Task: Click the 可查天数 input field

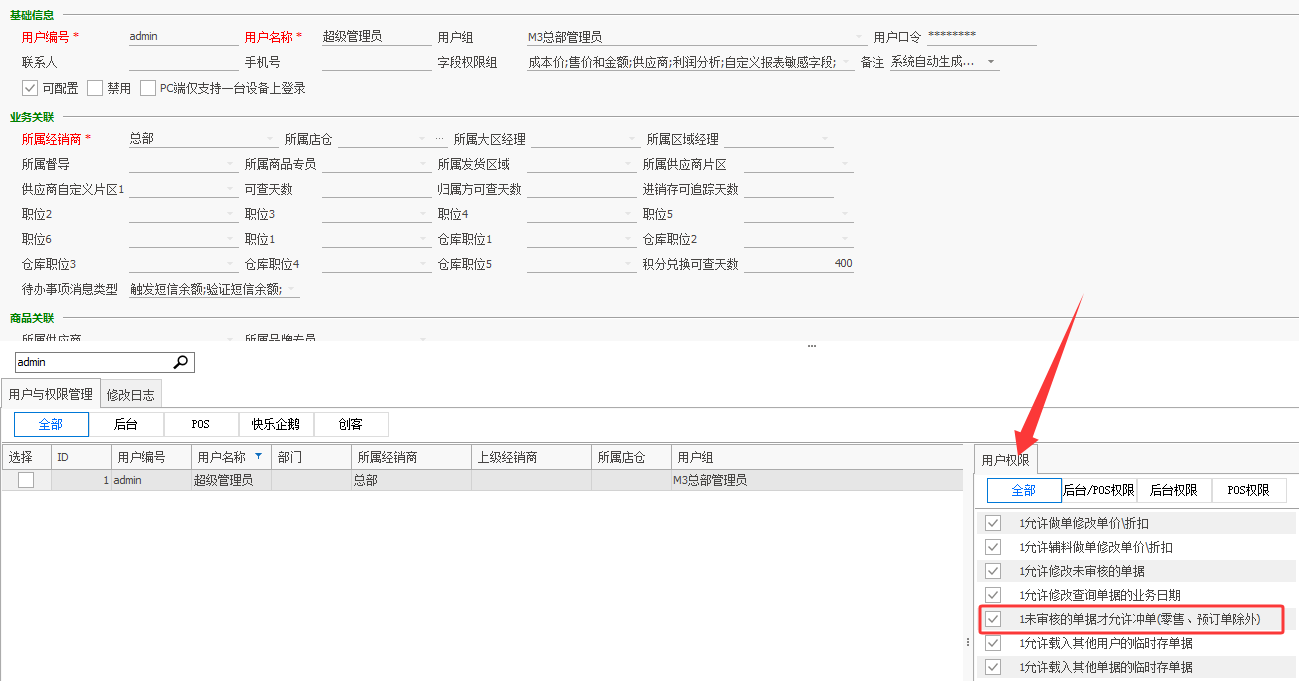Action: pos(376,189)
